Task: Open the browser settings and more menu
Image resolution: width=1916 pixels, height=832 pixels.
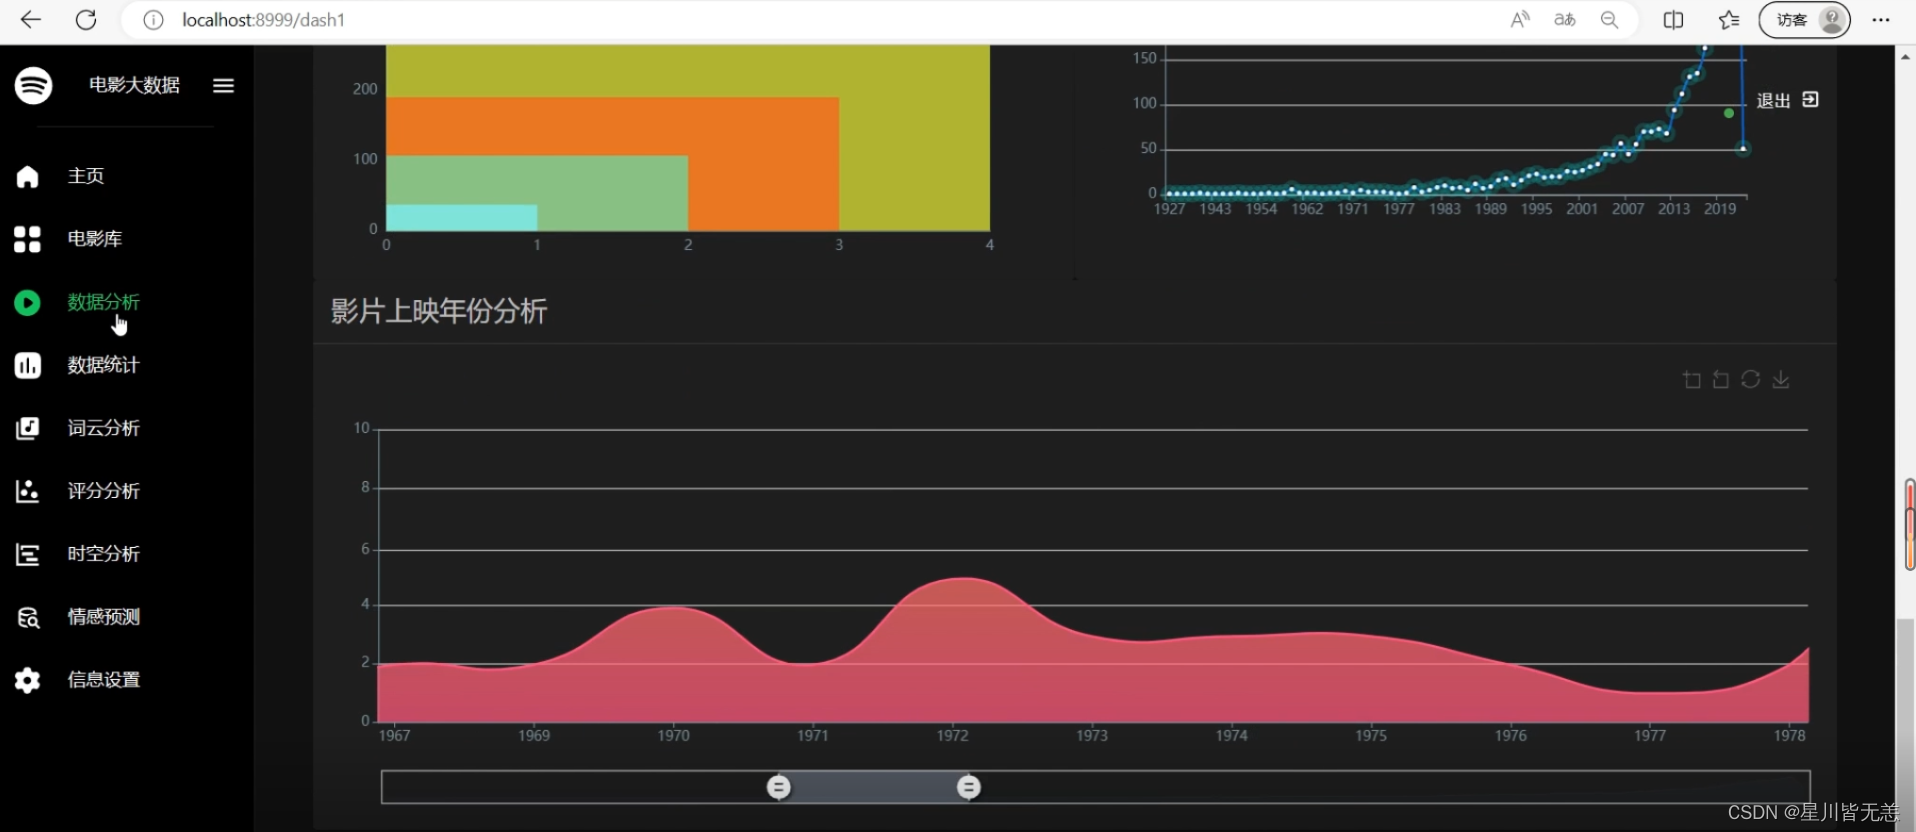Action: point(1880,20)
